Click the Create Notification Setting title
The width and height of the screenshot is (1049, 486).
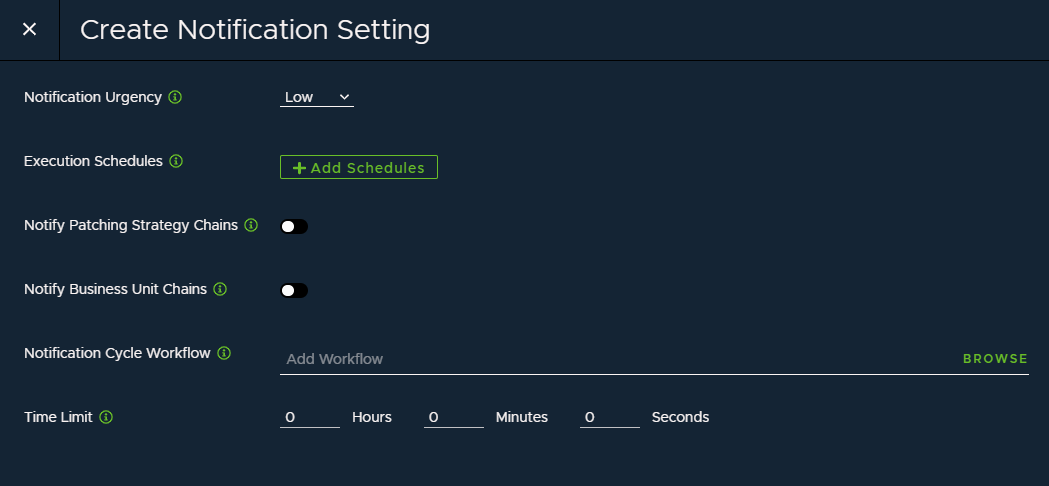coord(255,30)
